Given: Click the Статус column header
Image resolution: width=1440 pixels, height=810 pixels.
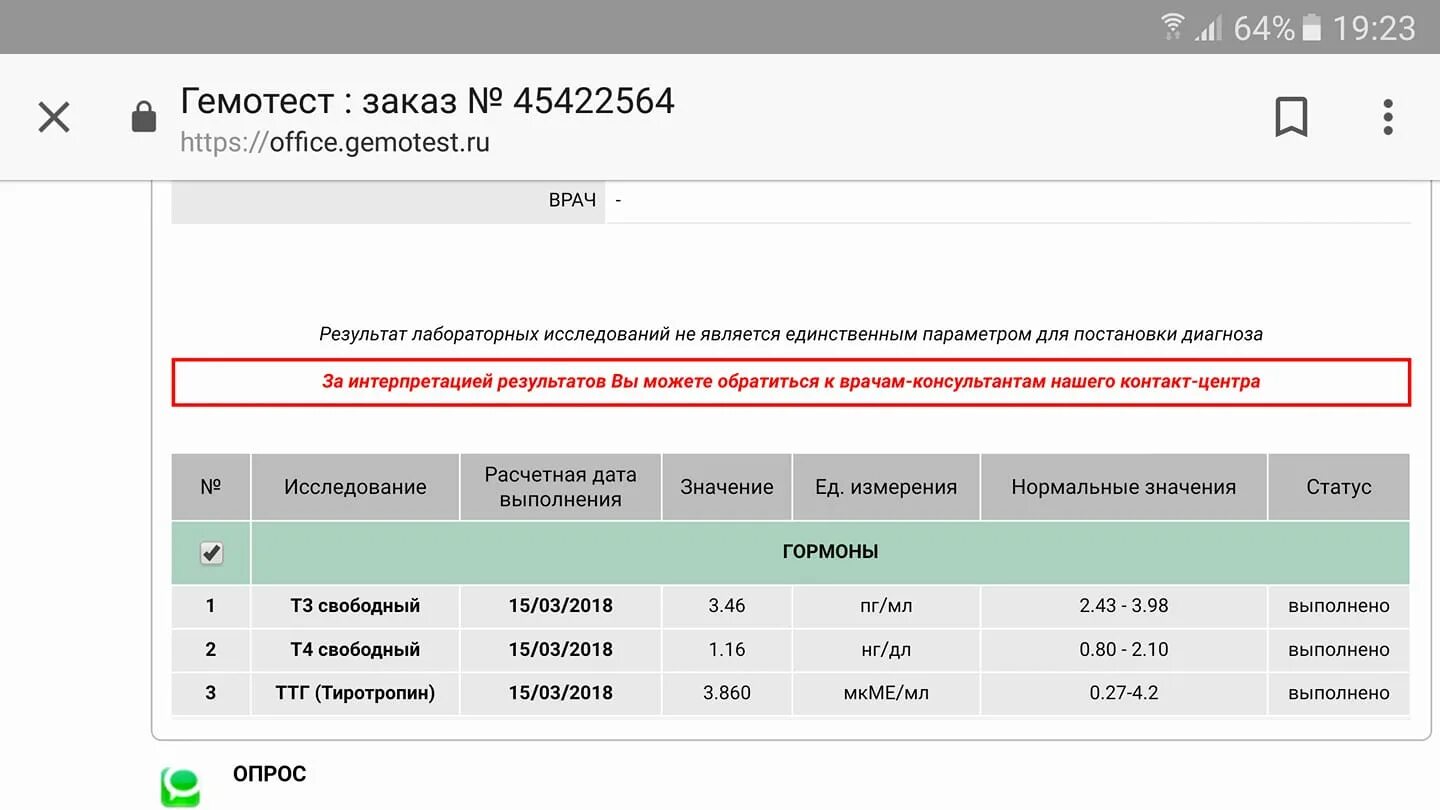Looking at the screenshot, I should point(1339,487).
